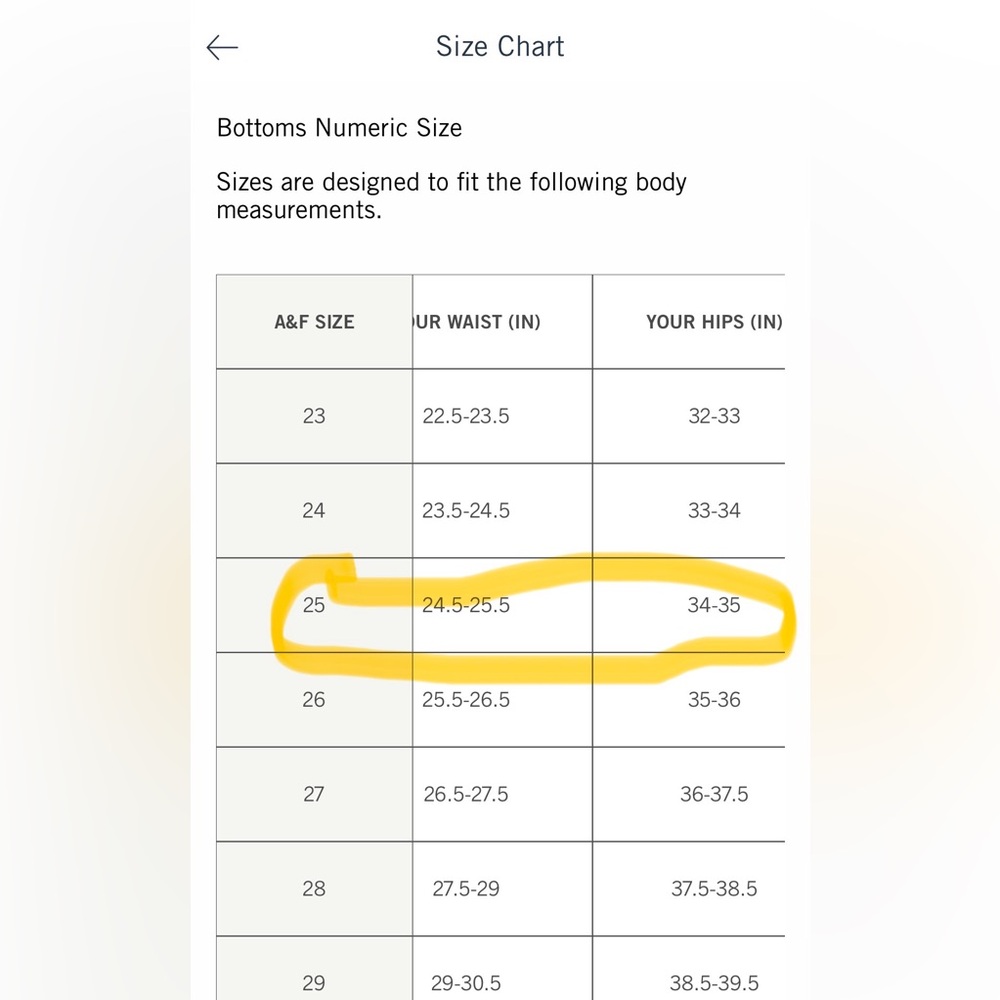Click waist measurement 27.5-29
This screenshot has width=1000, height=1000.
466,888
